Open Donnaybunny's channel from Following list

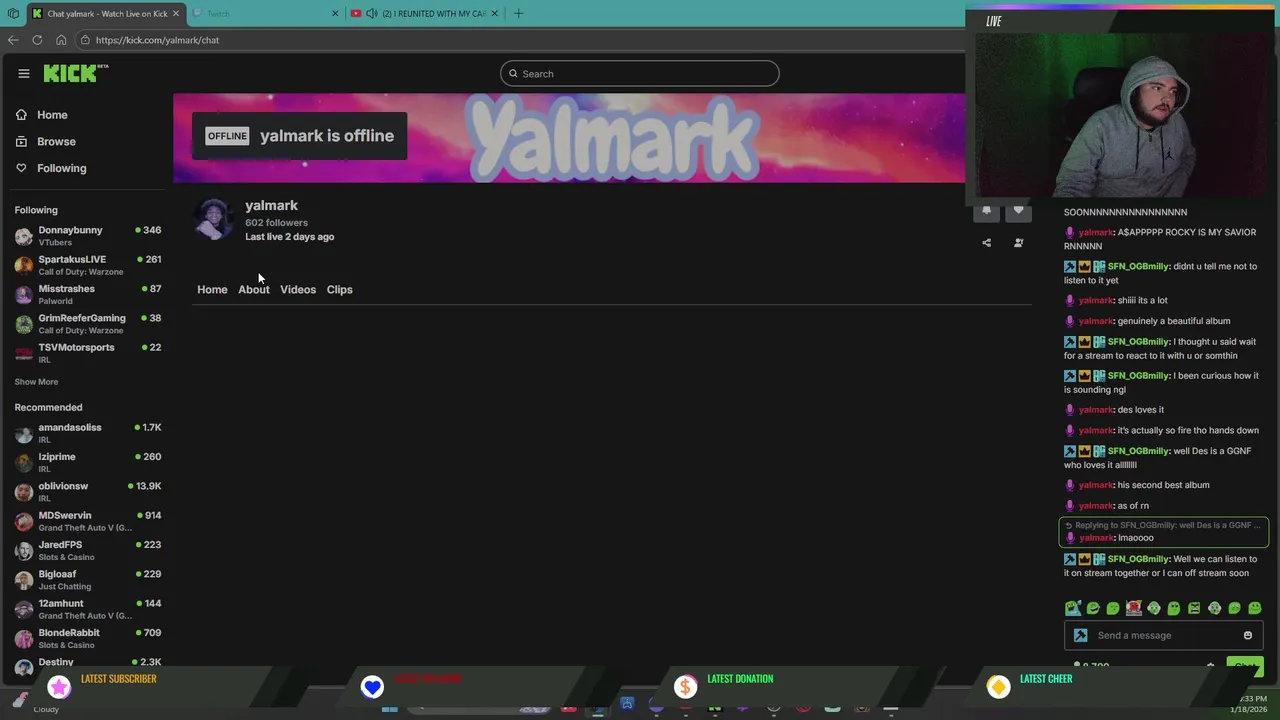click(x=88, y=236)
